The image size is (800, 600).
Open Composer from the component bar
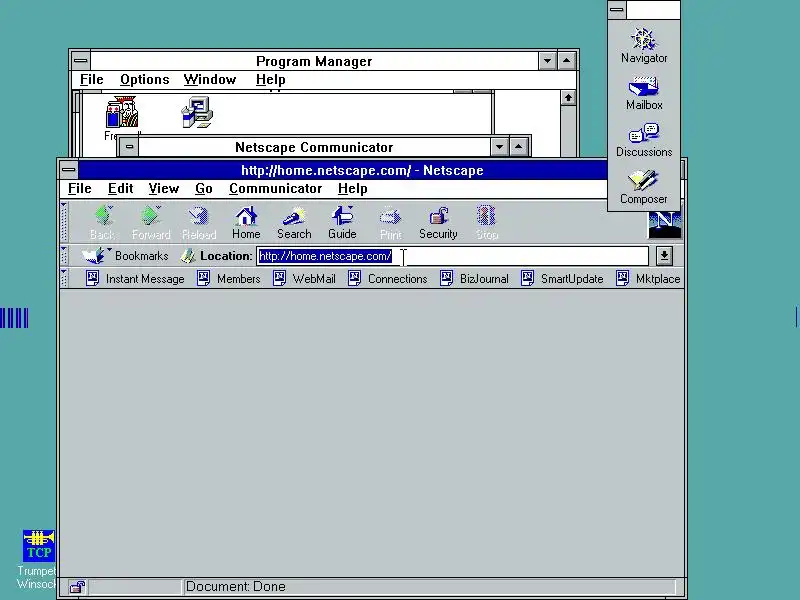pyautogui.click(x=644, y=187)
